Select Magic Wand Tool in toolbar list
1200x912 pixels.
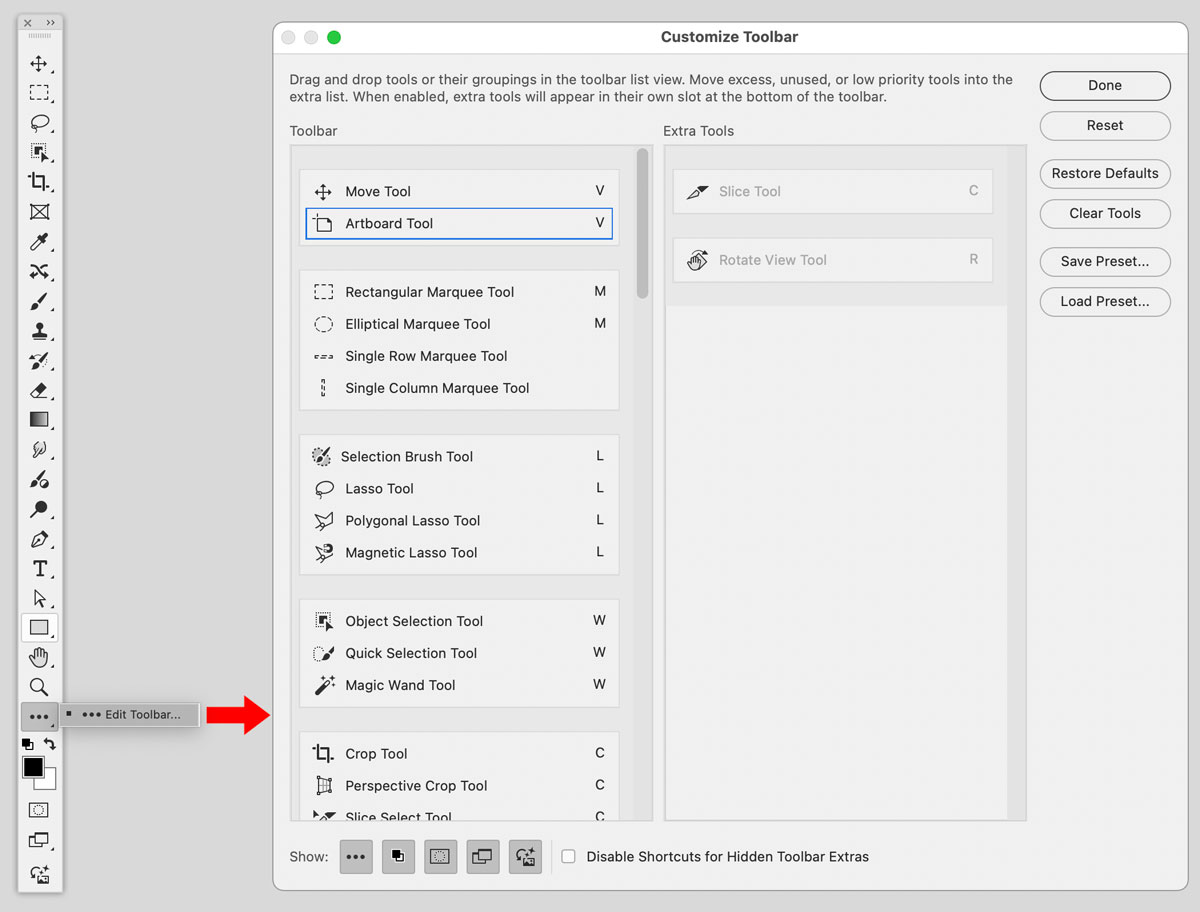tap(400, 685)
